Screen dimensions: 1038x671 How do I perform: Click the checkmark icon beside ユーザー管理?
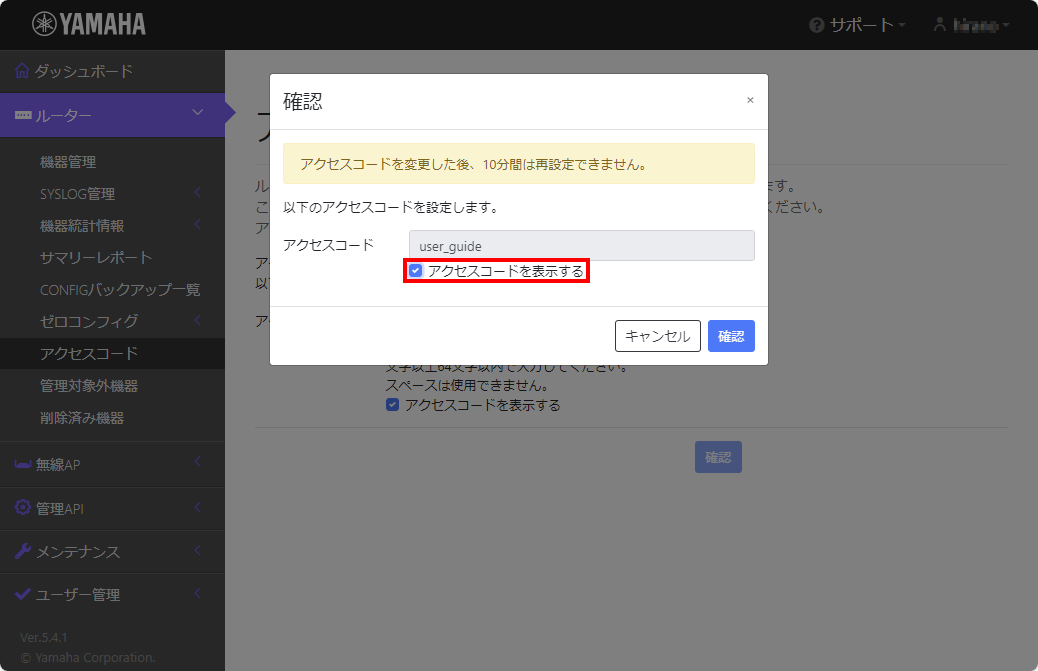click(24, 594)
